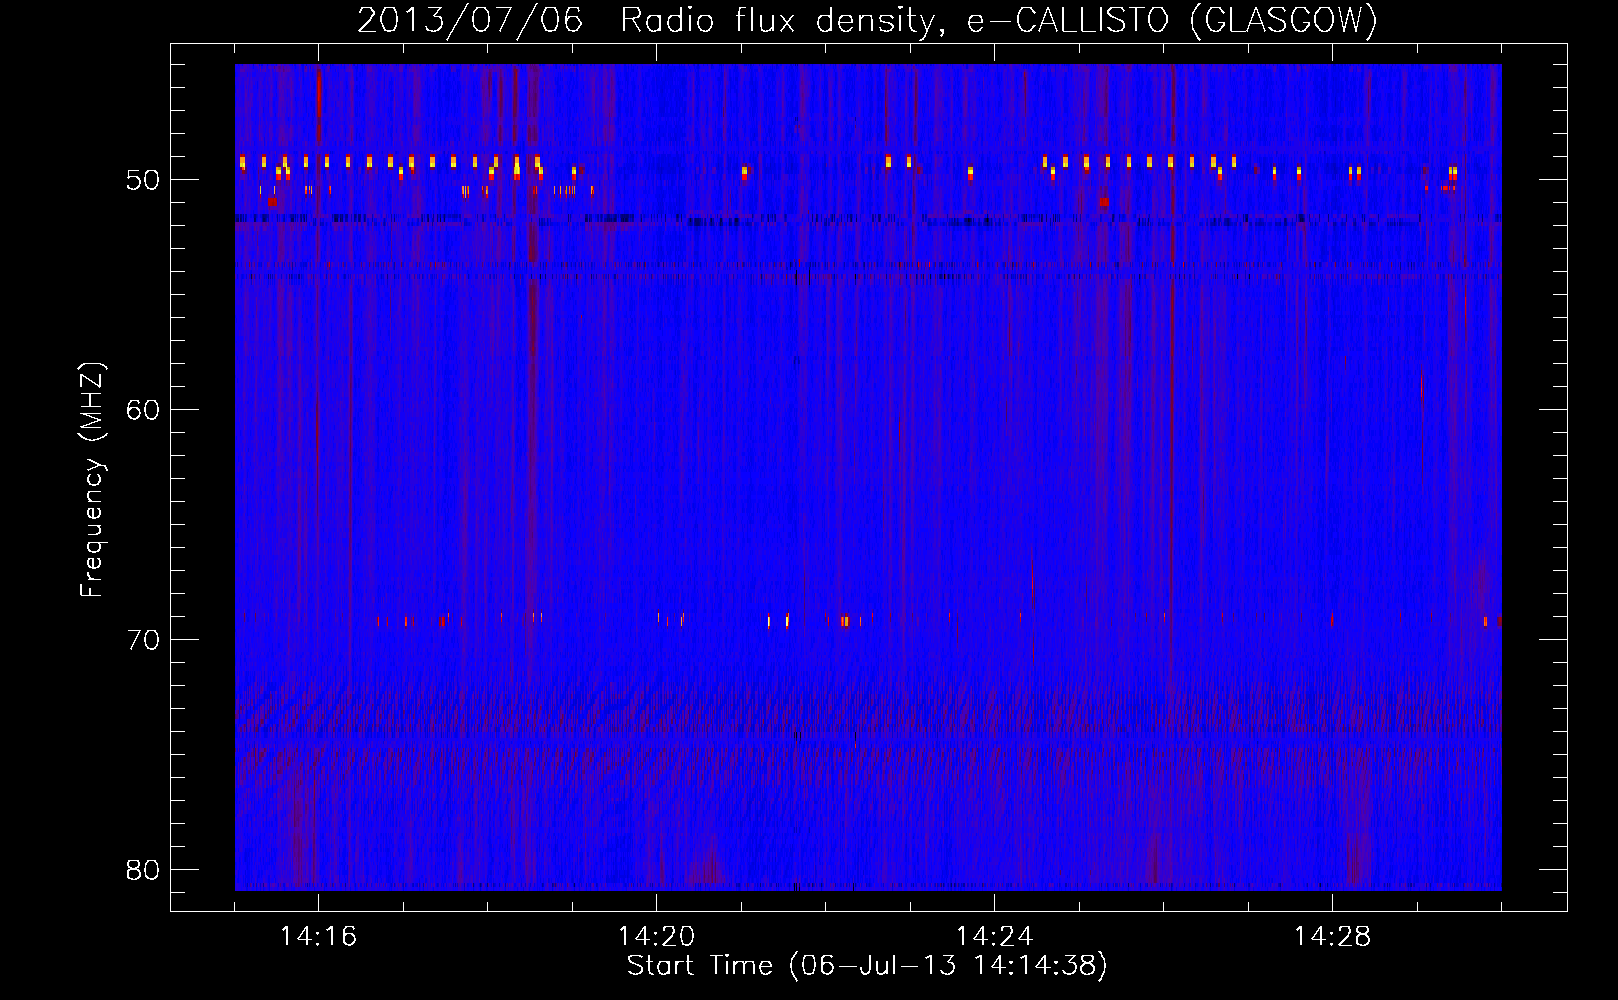1618x1000 pixels.
Task: Click the plot title "Radio flux density, e-CALLISTO (GLASGOW)"
Action: tap(999, 20)
